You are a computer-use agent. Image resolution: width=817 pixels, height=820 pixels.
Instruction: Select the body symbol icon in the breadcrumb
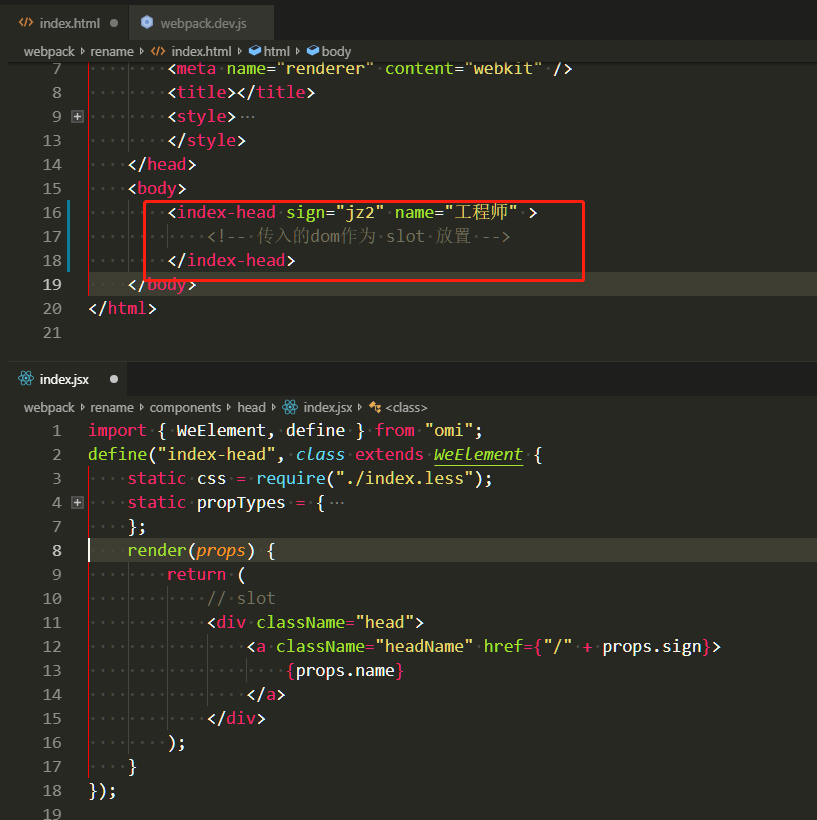click(315, 51)
